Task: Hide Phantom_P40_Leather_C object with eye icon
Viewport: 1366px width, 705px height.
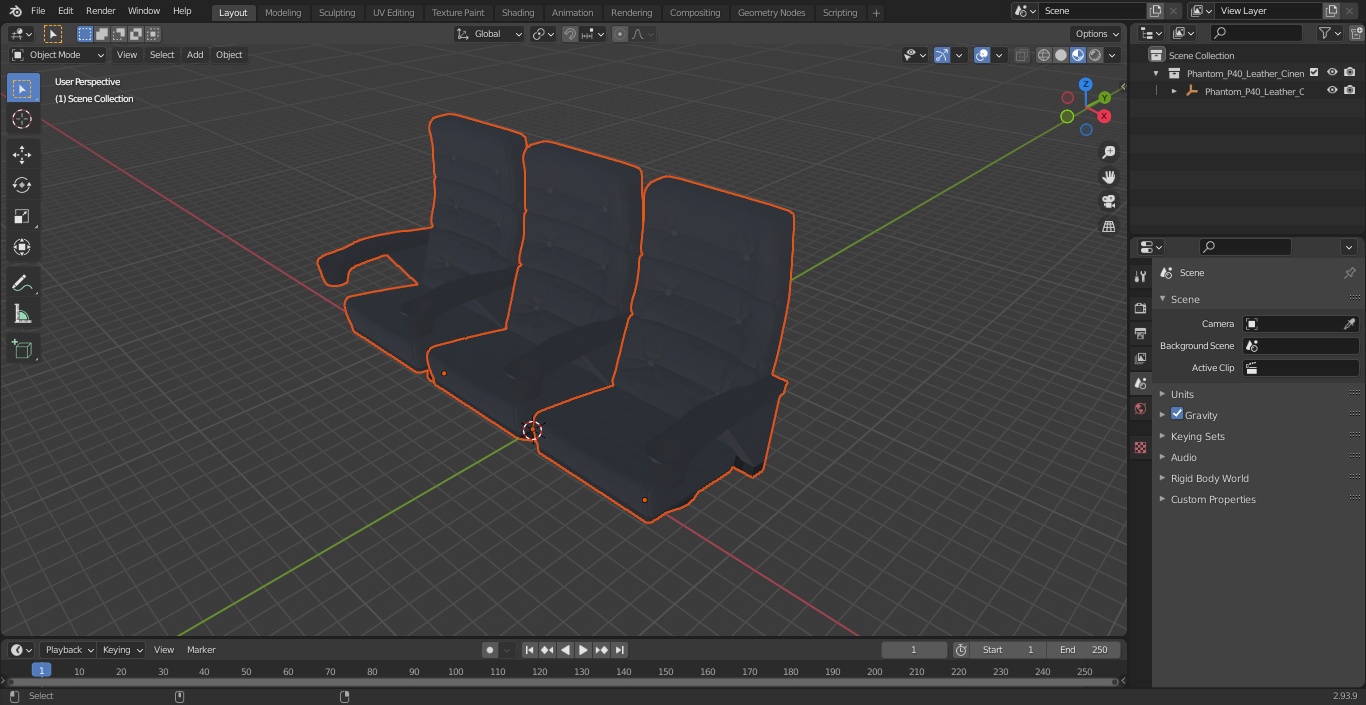Action: click(x=1332, y=90)
